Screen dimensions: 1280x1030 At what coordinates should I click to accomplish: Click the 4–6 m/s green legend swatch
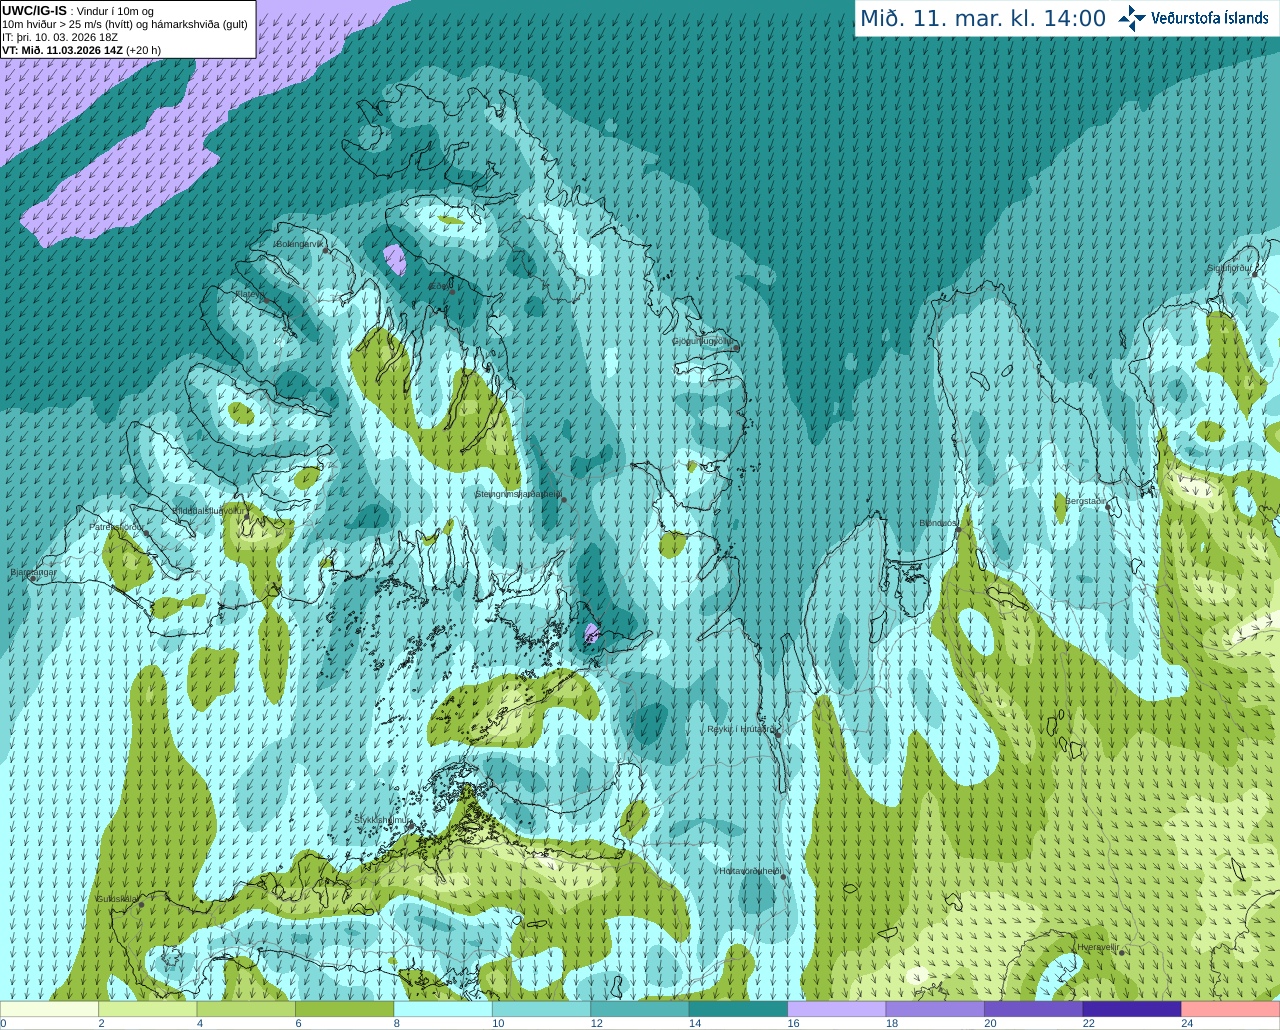(x=246, y=1009)
